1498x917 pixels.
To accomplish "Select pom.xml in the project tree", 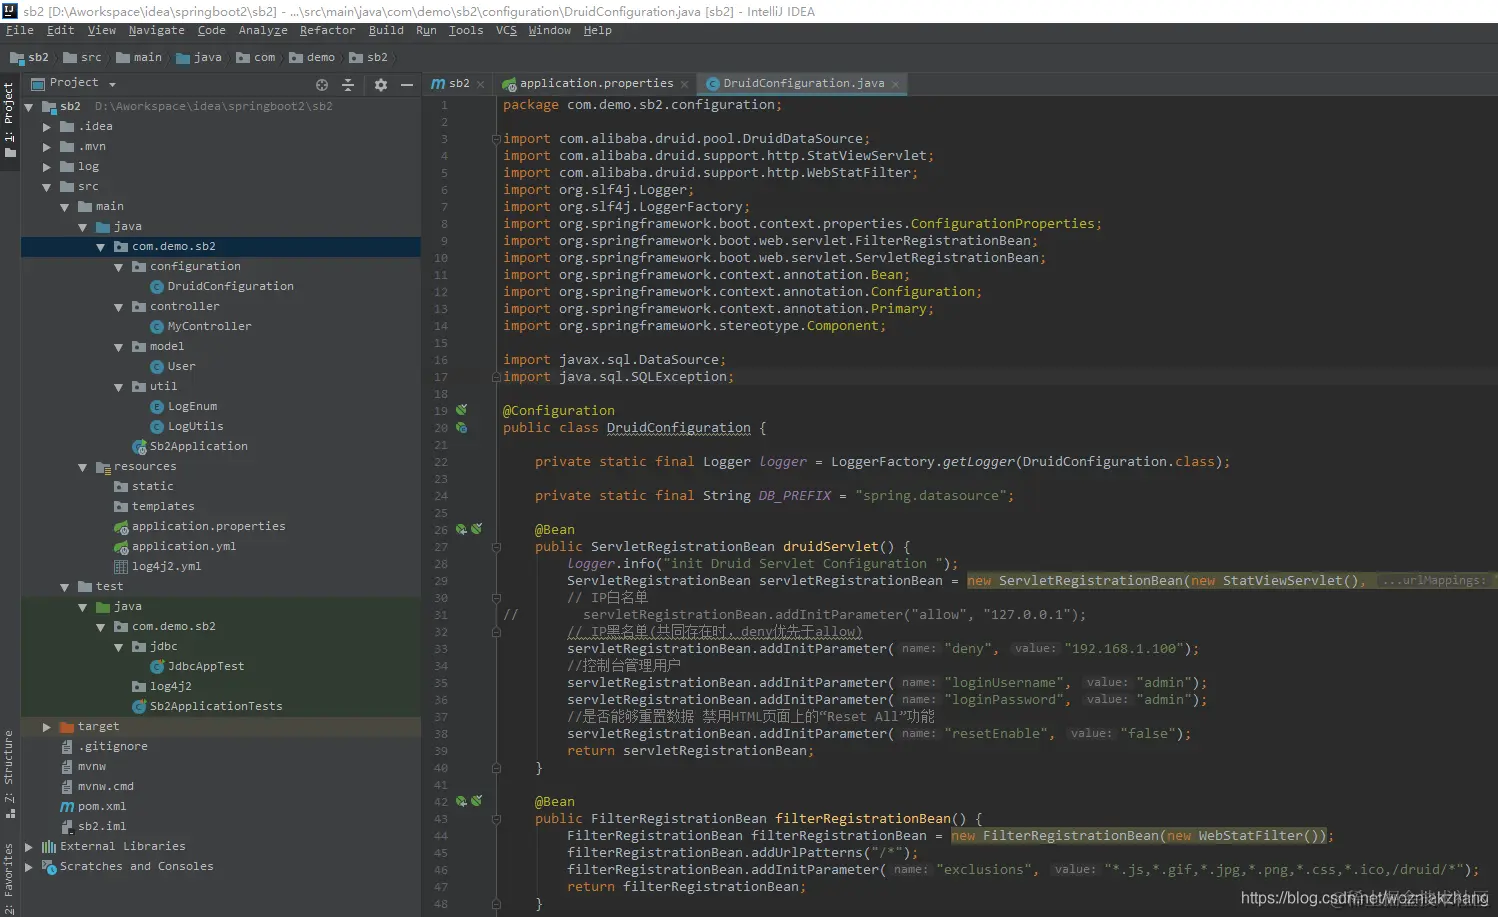I will (x=102, y=807).
